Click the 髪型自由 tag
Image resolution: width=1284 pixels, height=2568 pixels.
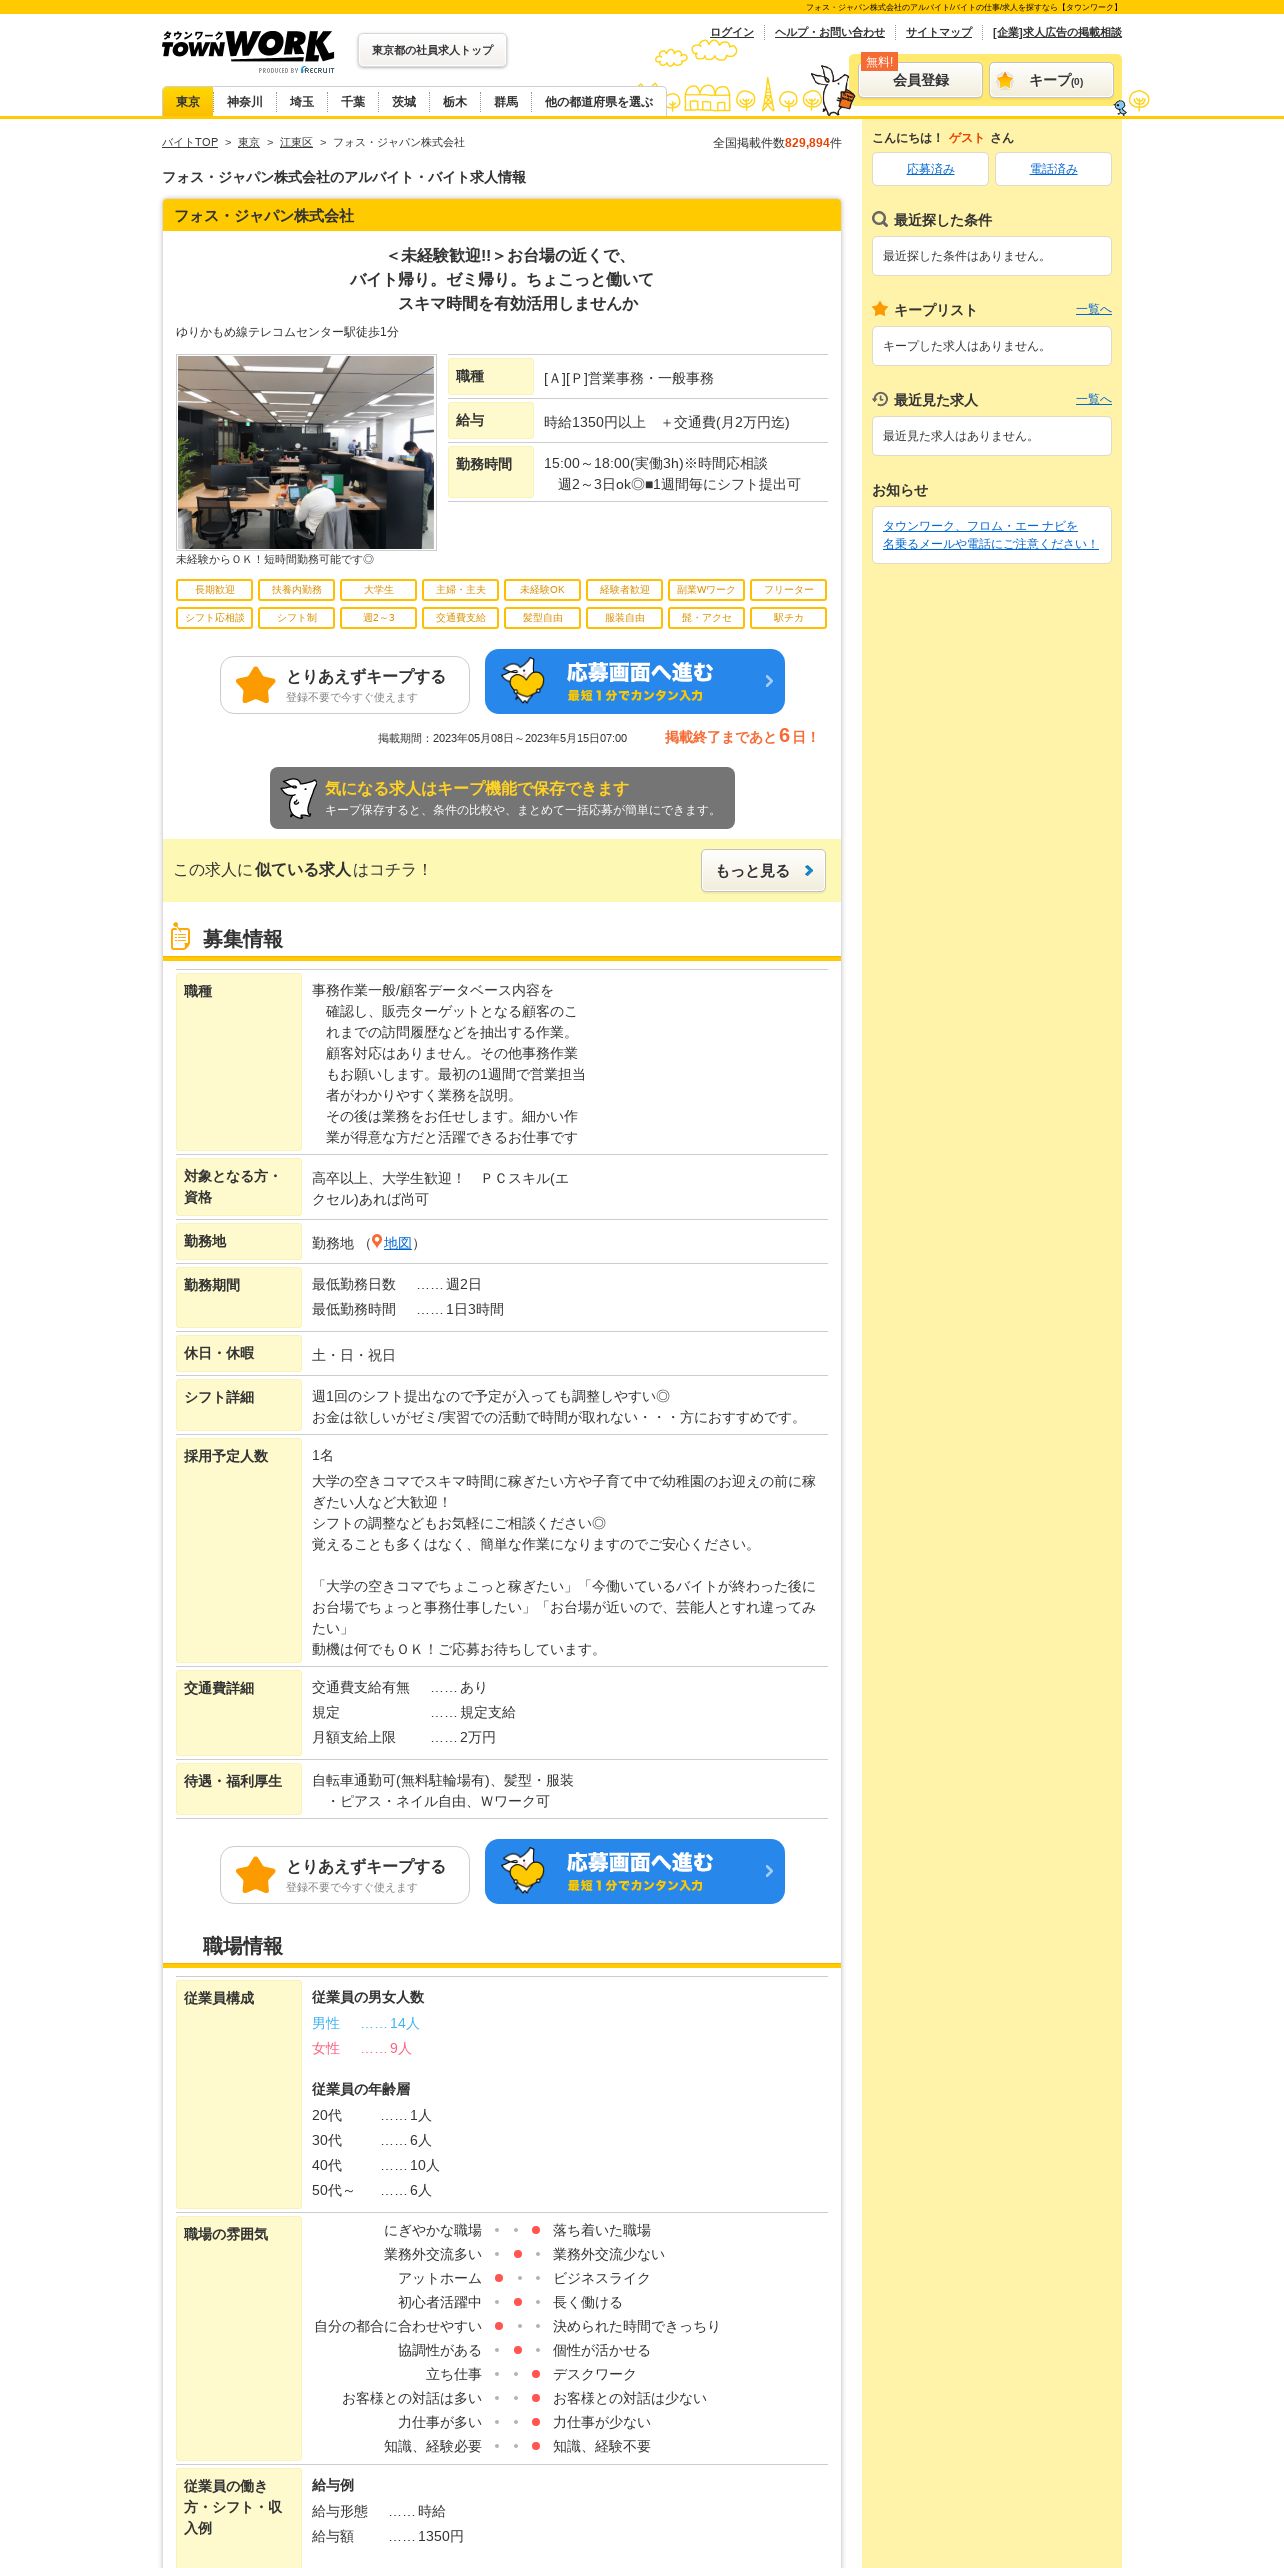tap(542, 618)
